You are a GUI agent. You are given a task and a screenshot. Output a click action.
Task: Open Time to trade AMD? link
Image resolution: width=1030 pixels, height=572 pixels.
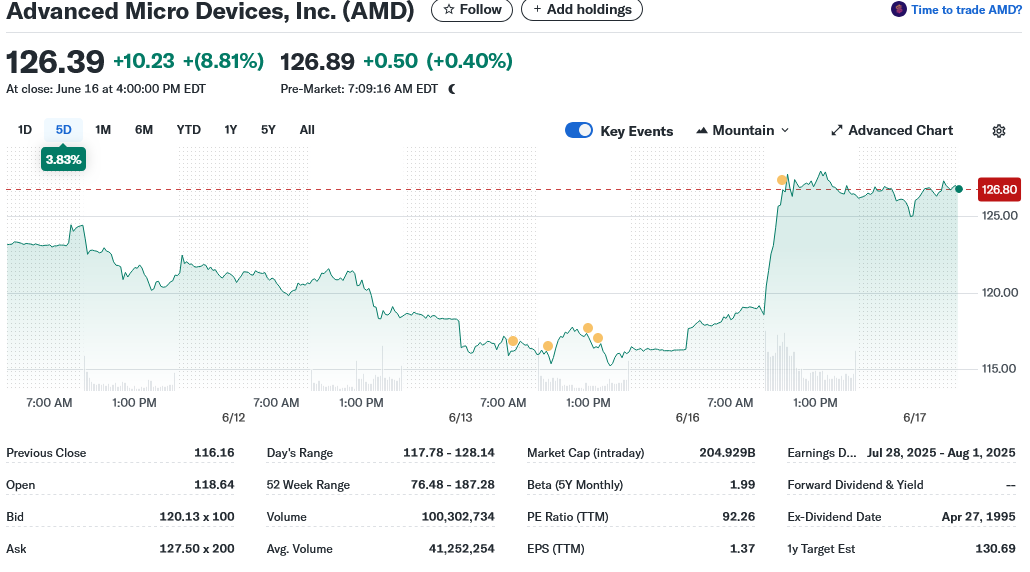(x=966, y=10)
